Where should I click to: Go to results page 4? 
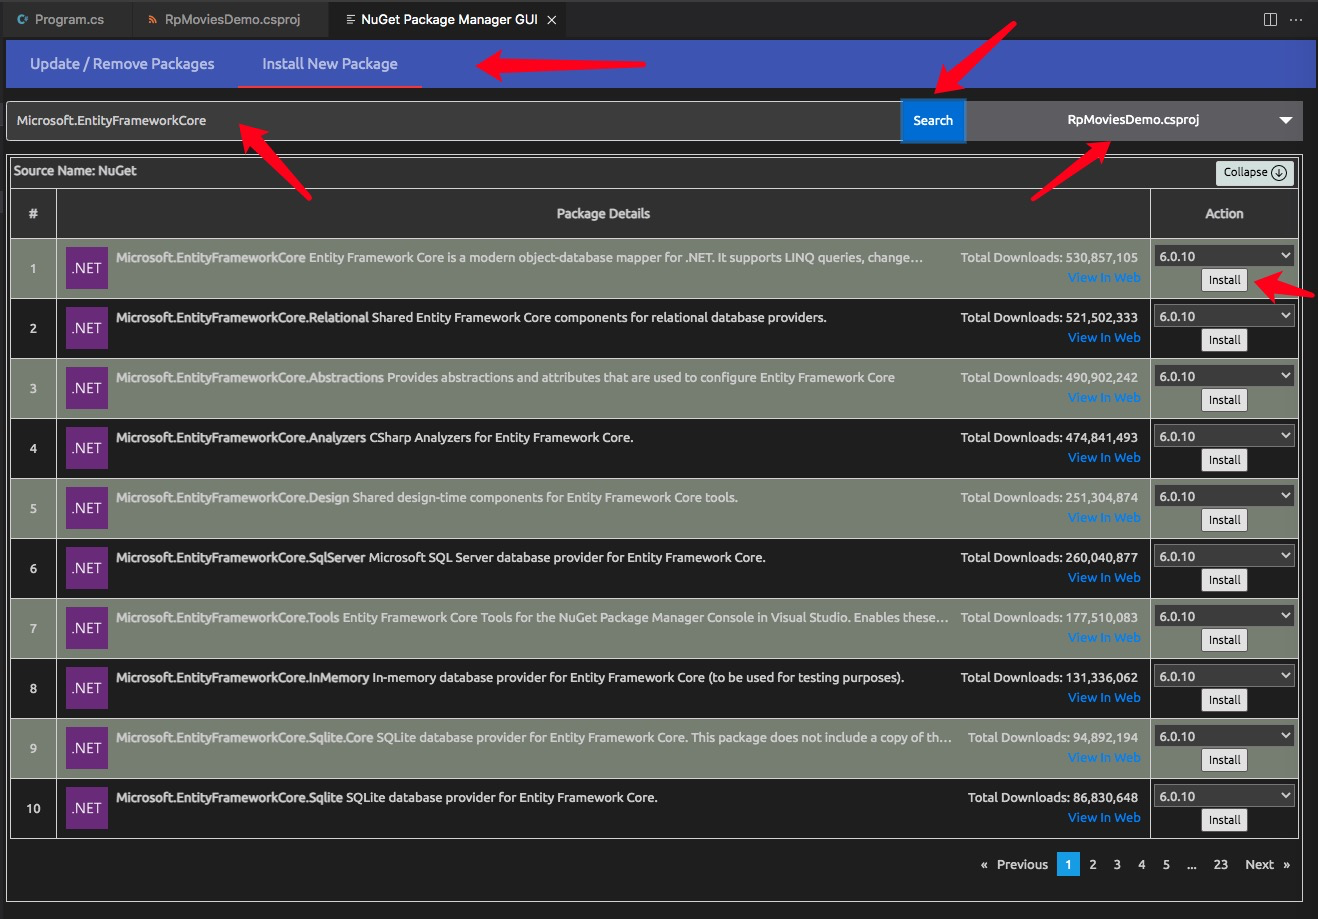coord(1141,865)
